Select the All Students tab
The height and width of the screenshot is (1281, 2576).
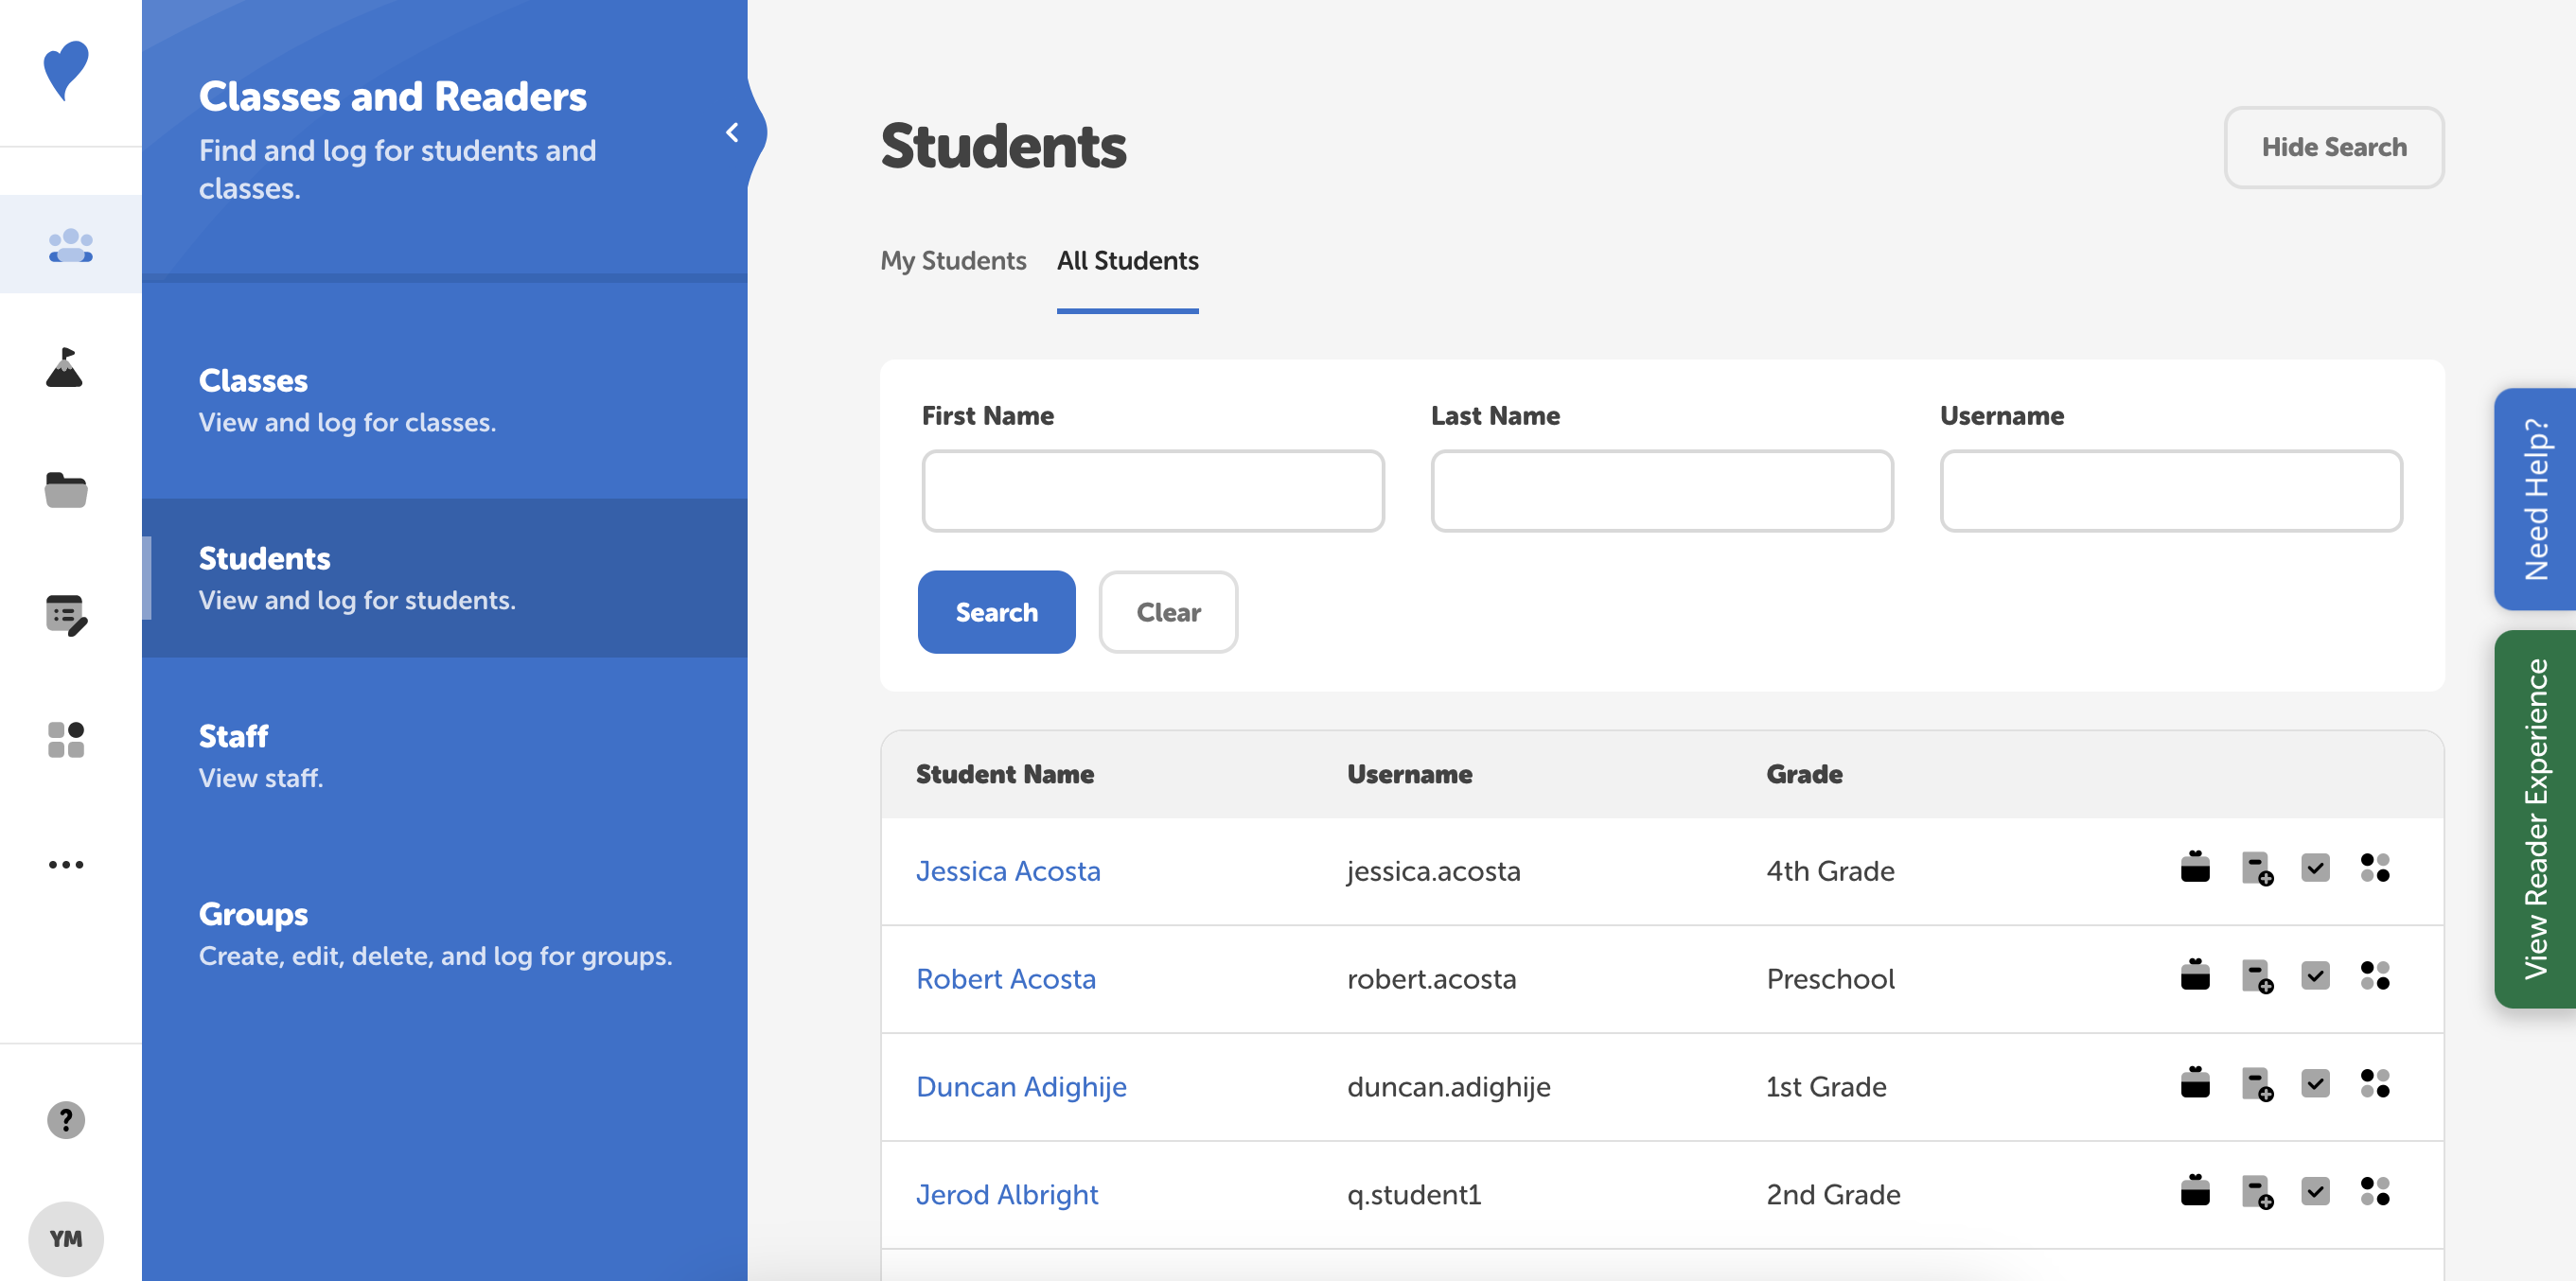1129,259
